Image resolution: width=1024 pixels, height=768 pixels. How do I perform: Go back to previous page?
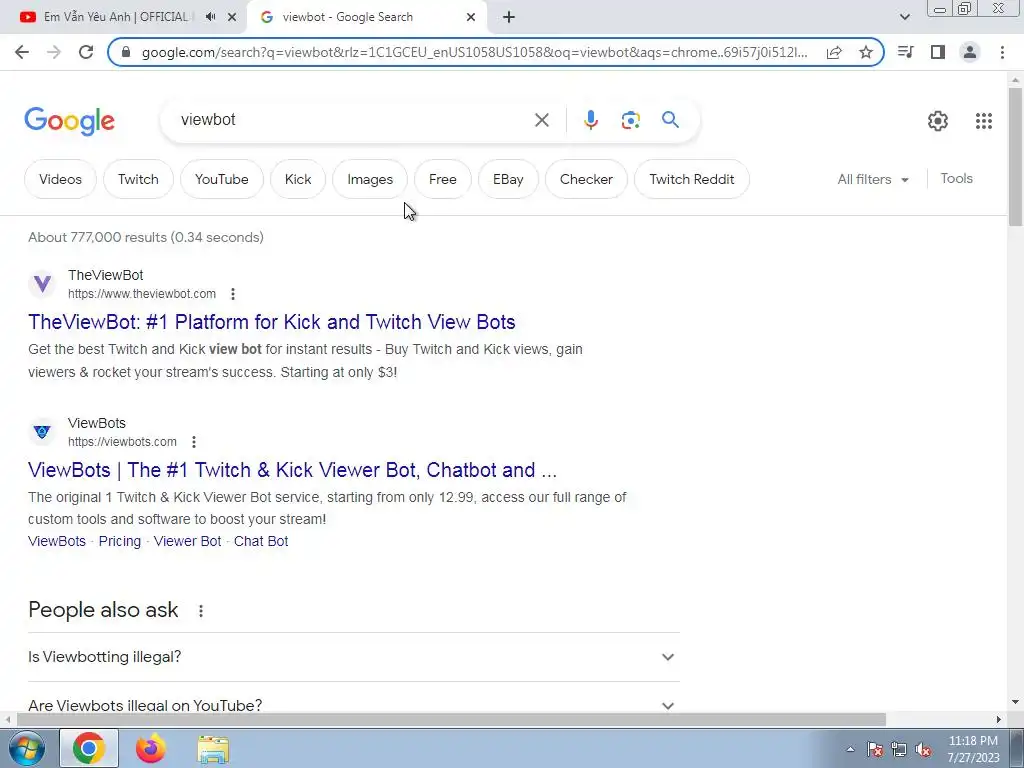click(x=22, y=52)
